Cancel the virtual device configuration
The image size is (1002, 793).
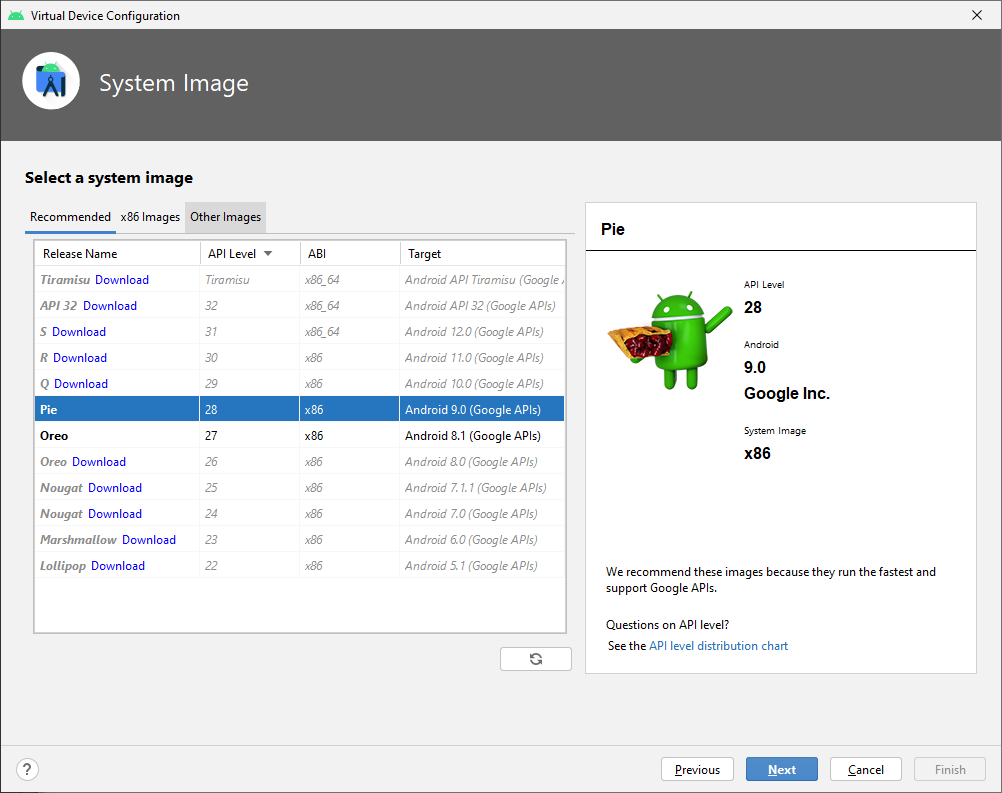865,769
